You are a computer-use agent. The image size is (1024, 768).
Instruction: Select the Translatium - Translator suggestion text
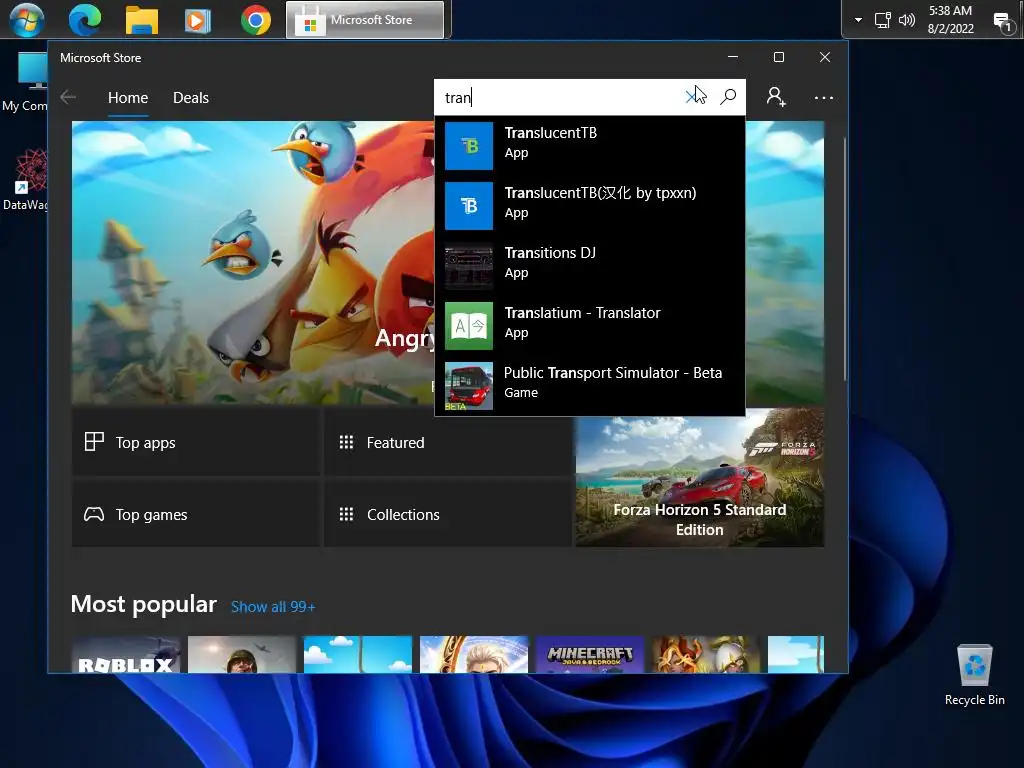[583, 313]
